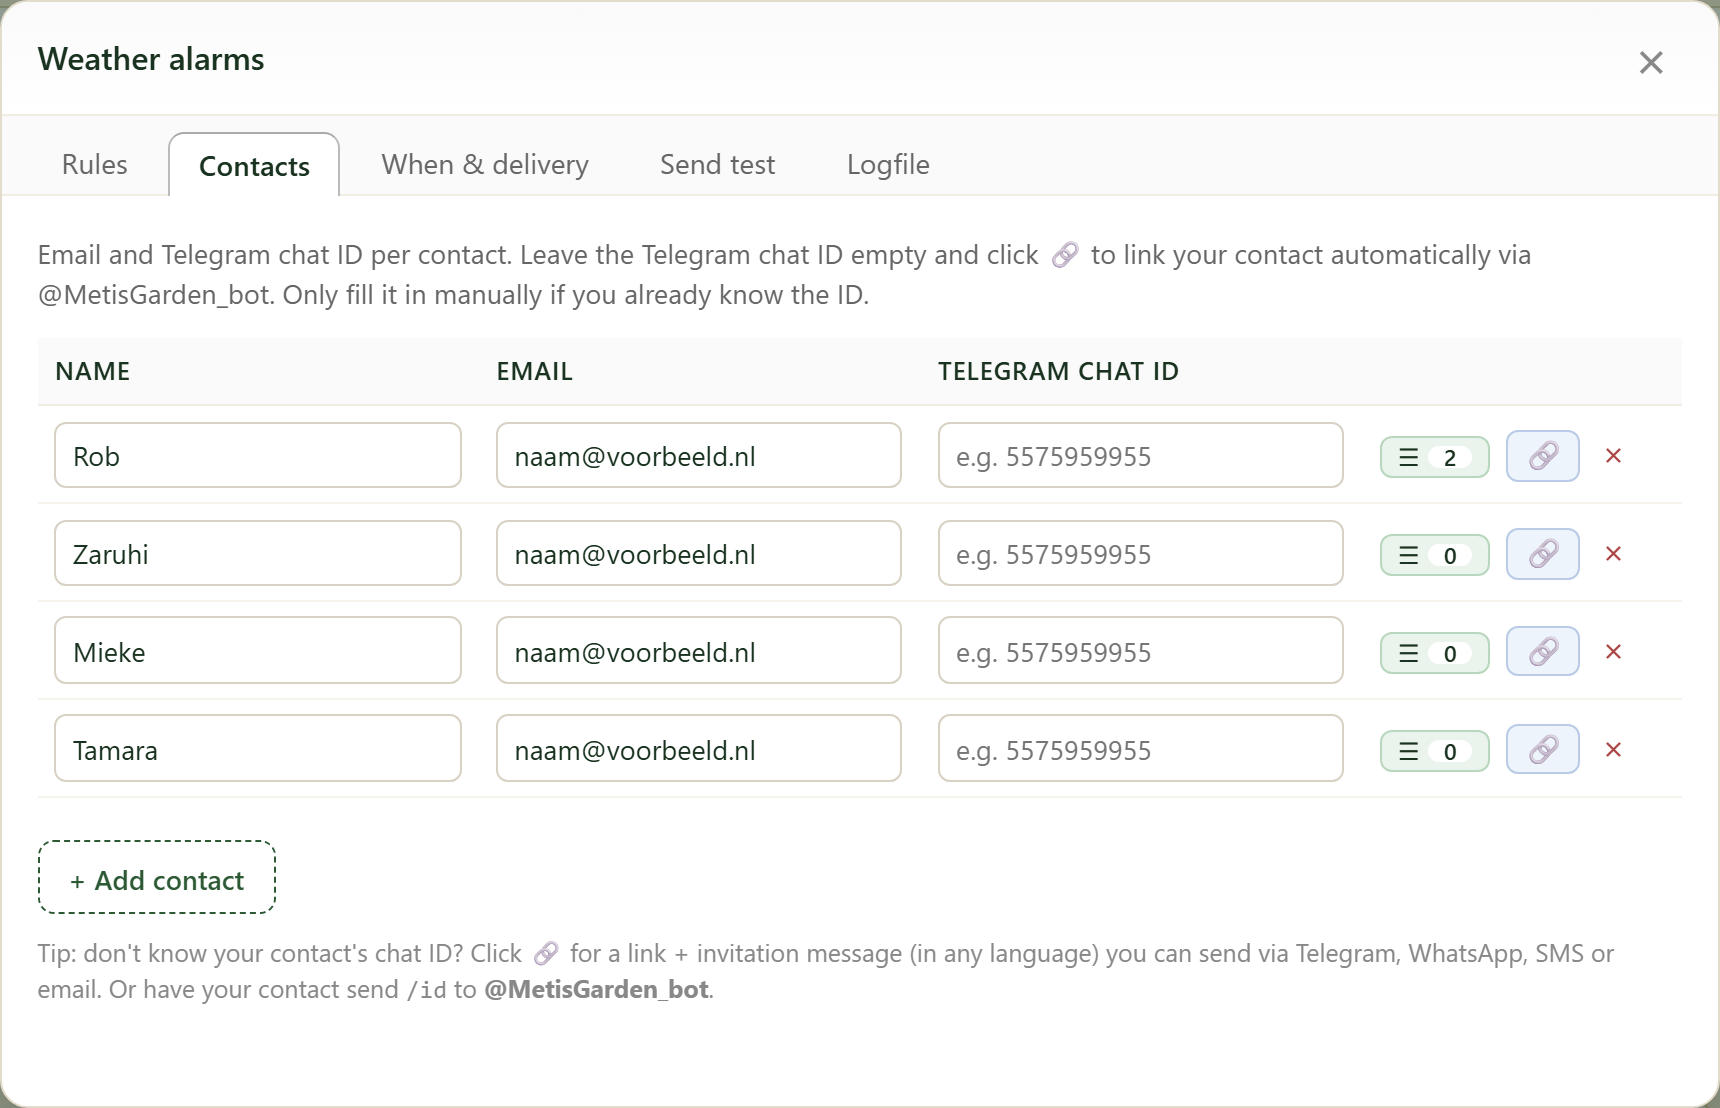
Task: Click the bold @MetisGarden_bot text in tip
Action: tap(597, 989)
